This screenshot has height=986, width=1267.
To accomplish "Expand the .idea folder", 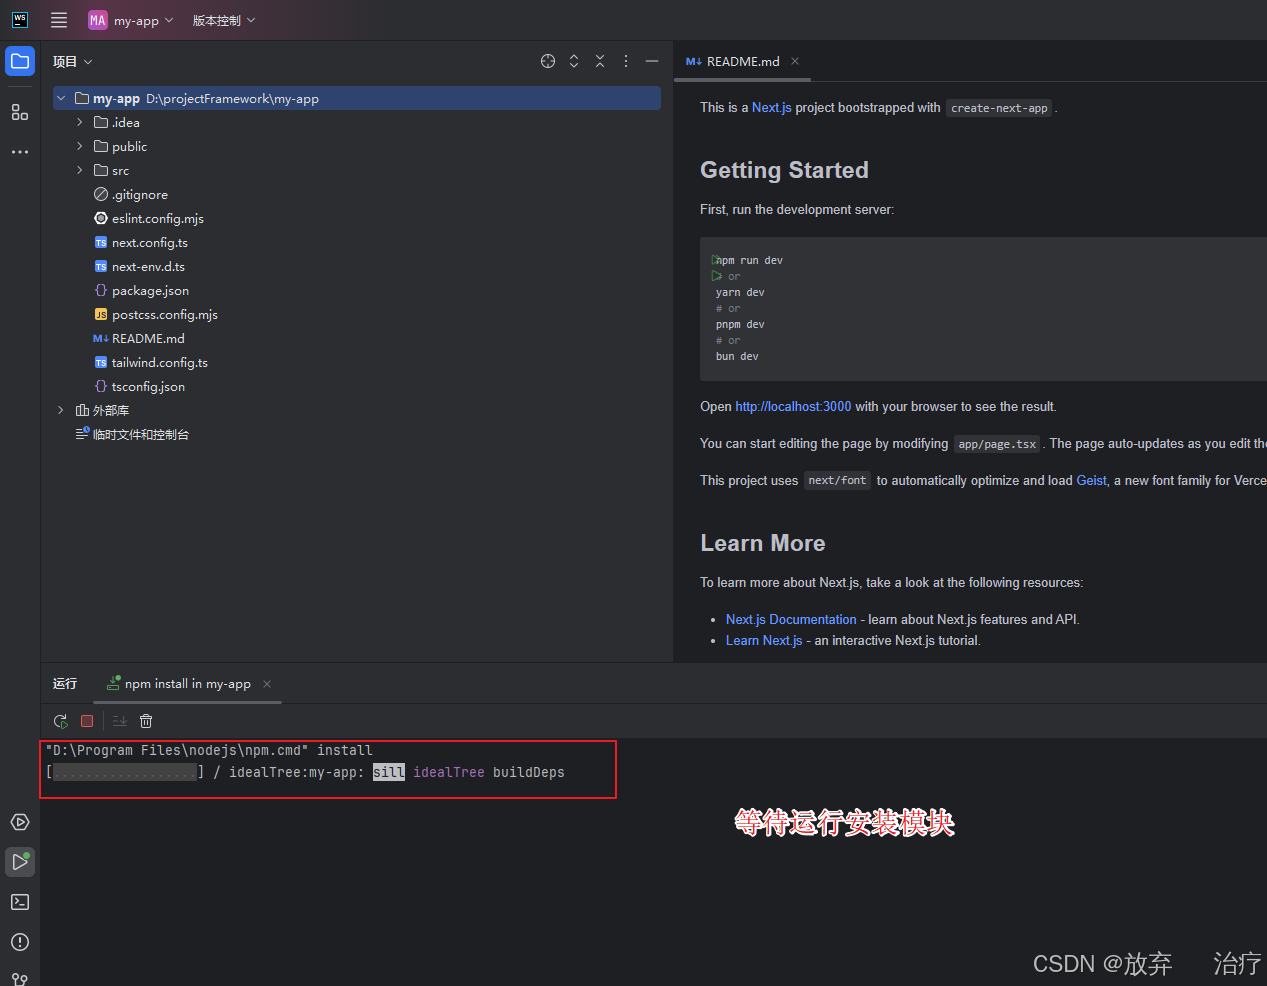I will (80, 122).
